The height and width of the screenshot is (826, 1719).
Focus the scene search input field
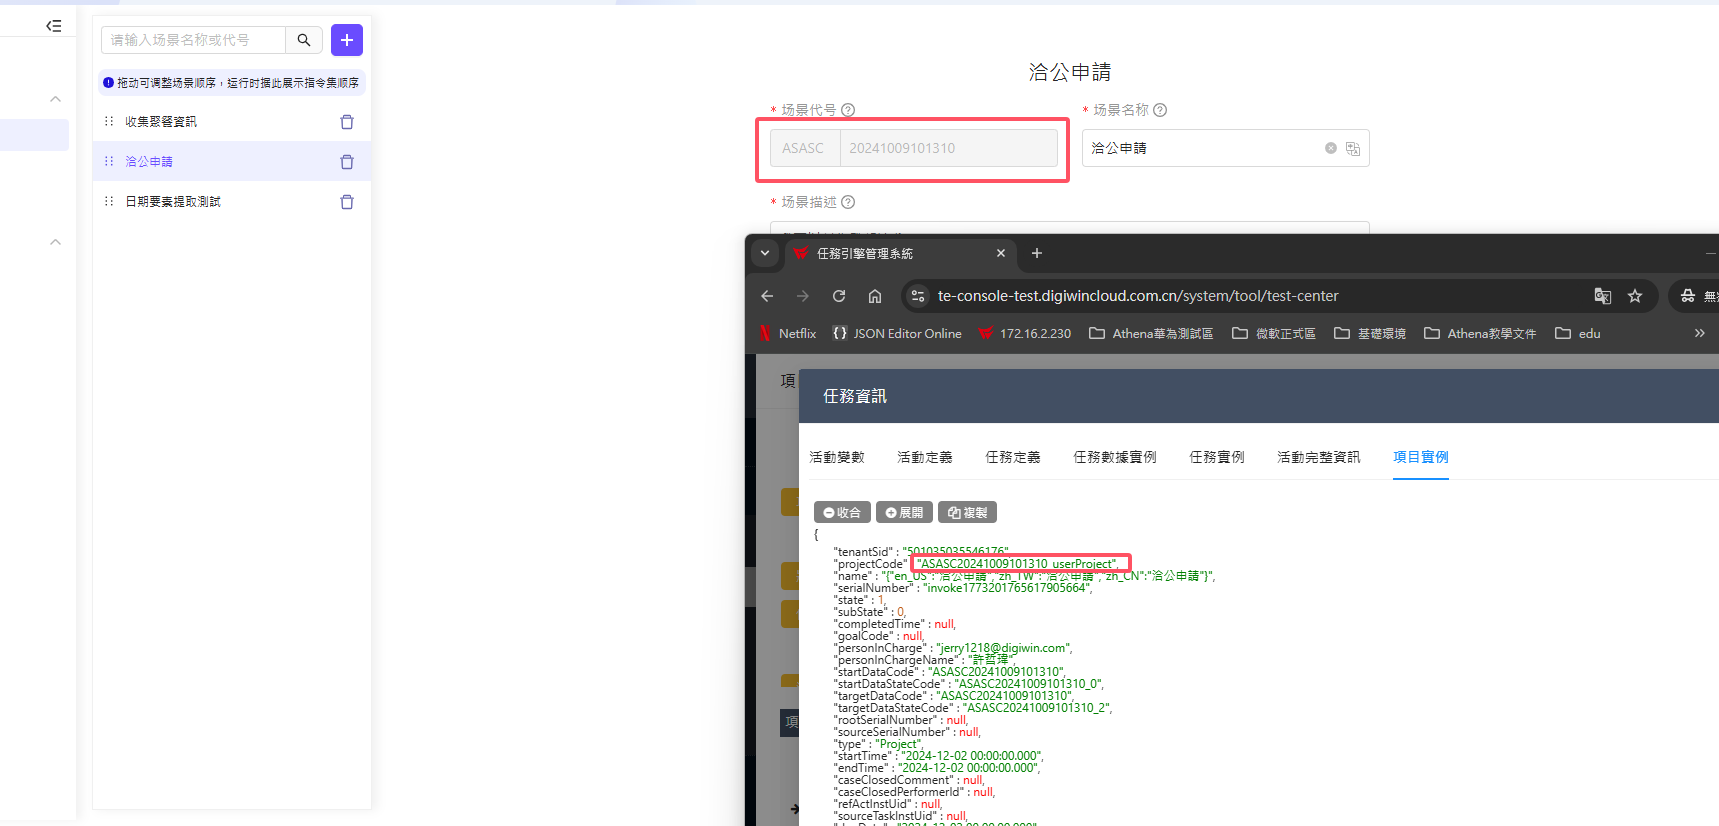(193, 40)
